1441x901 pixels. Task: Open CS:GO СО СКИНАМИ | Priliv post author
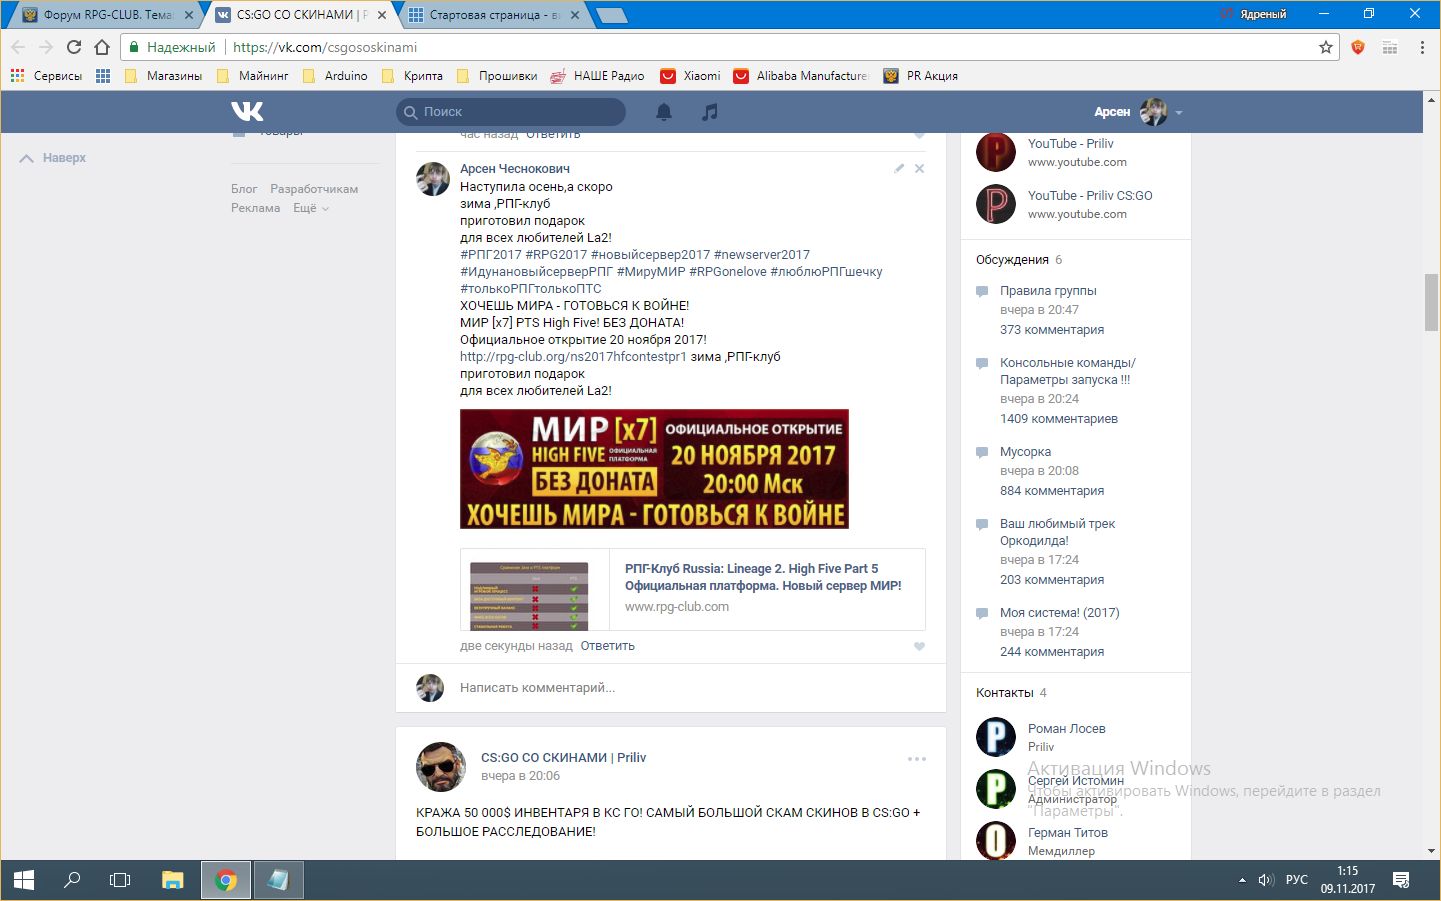point(563,758)
